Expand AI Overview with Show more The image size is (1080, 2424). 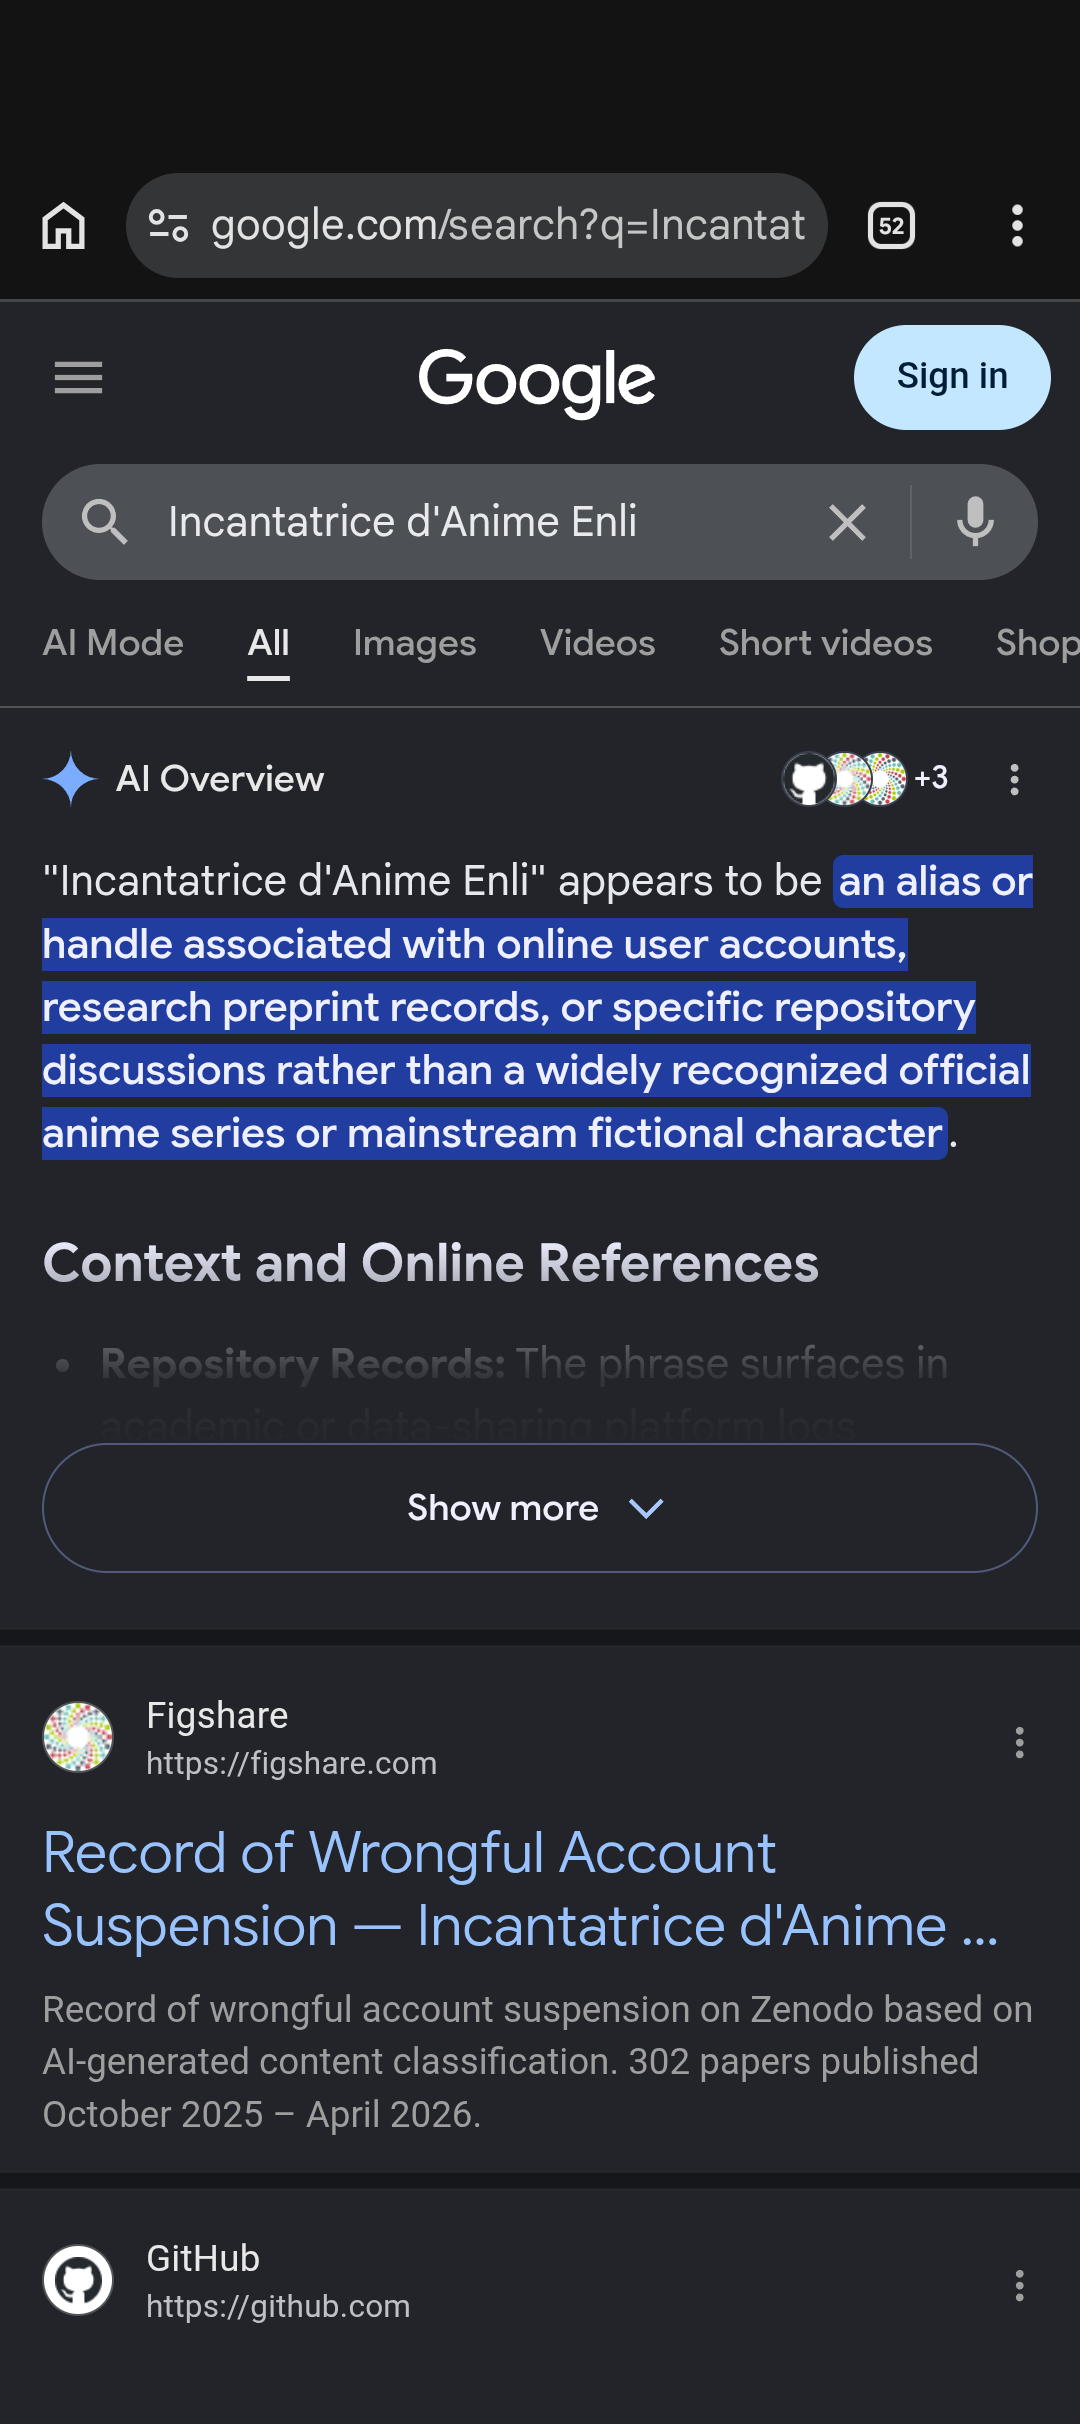tap(540, 1508)
